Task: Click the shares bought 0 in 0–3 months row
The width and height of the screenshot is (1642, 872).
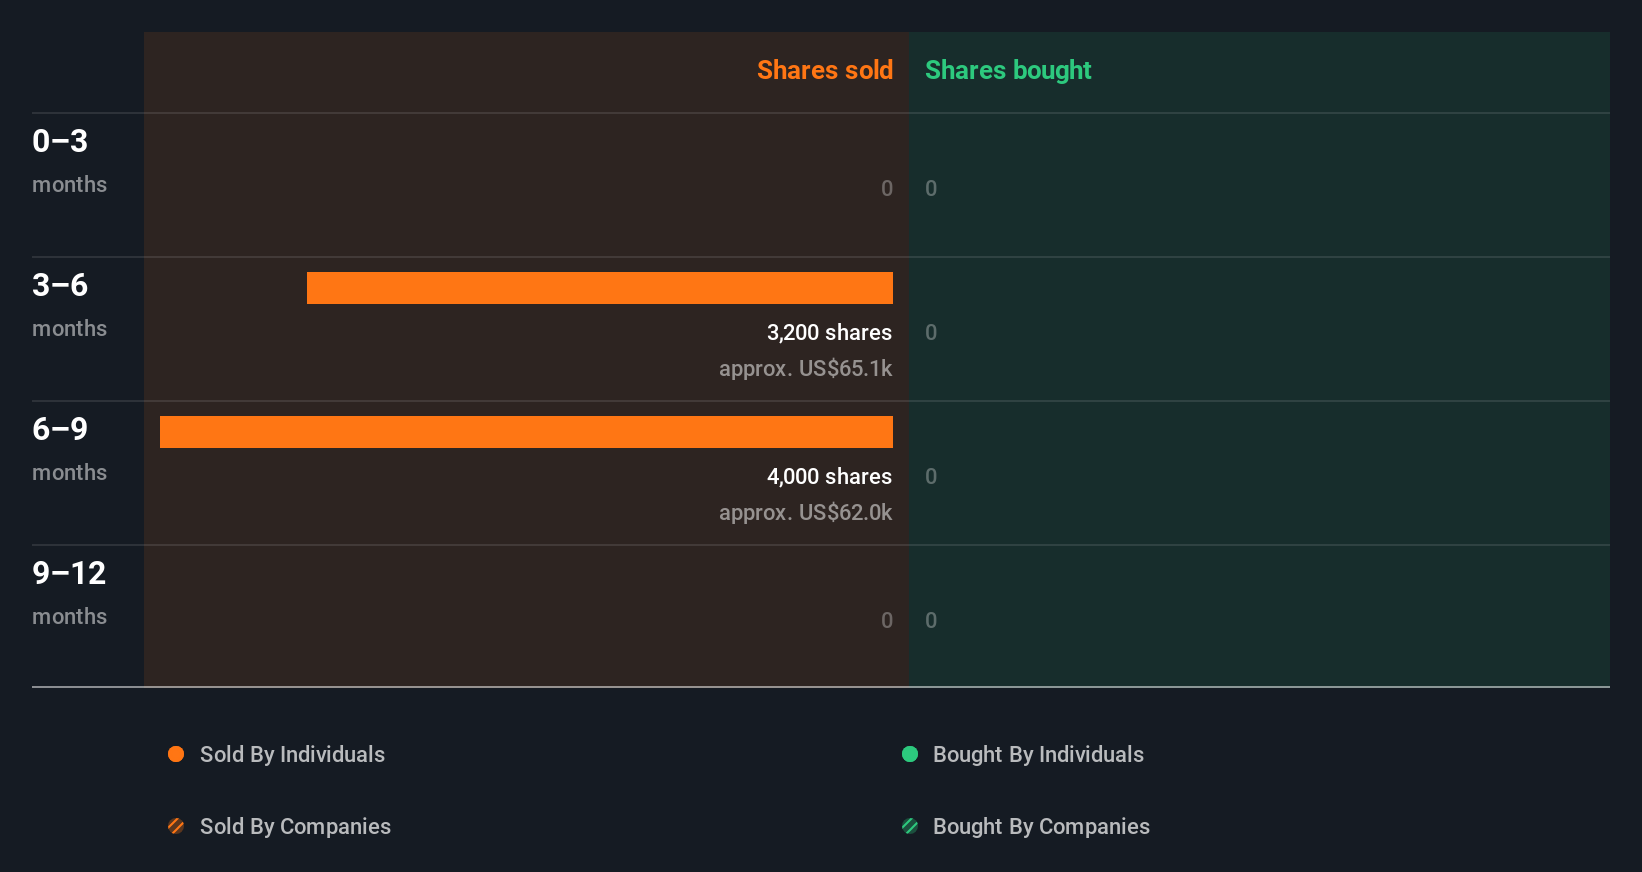Action: tap(931, 188)
